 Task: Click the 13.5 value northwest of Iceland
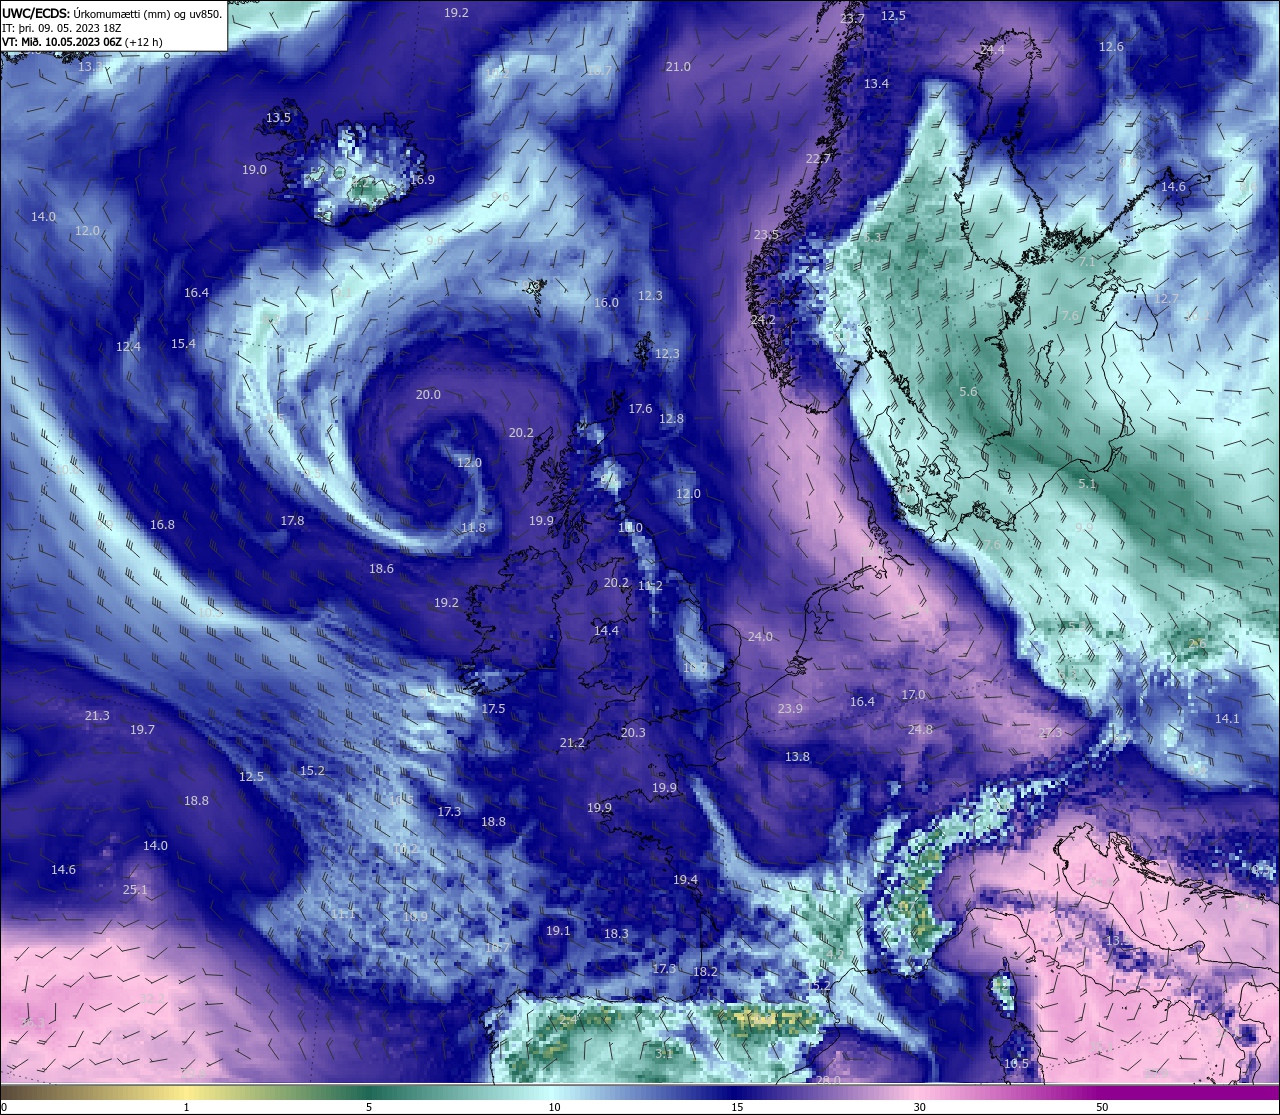(278, 117)
